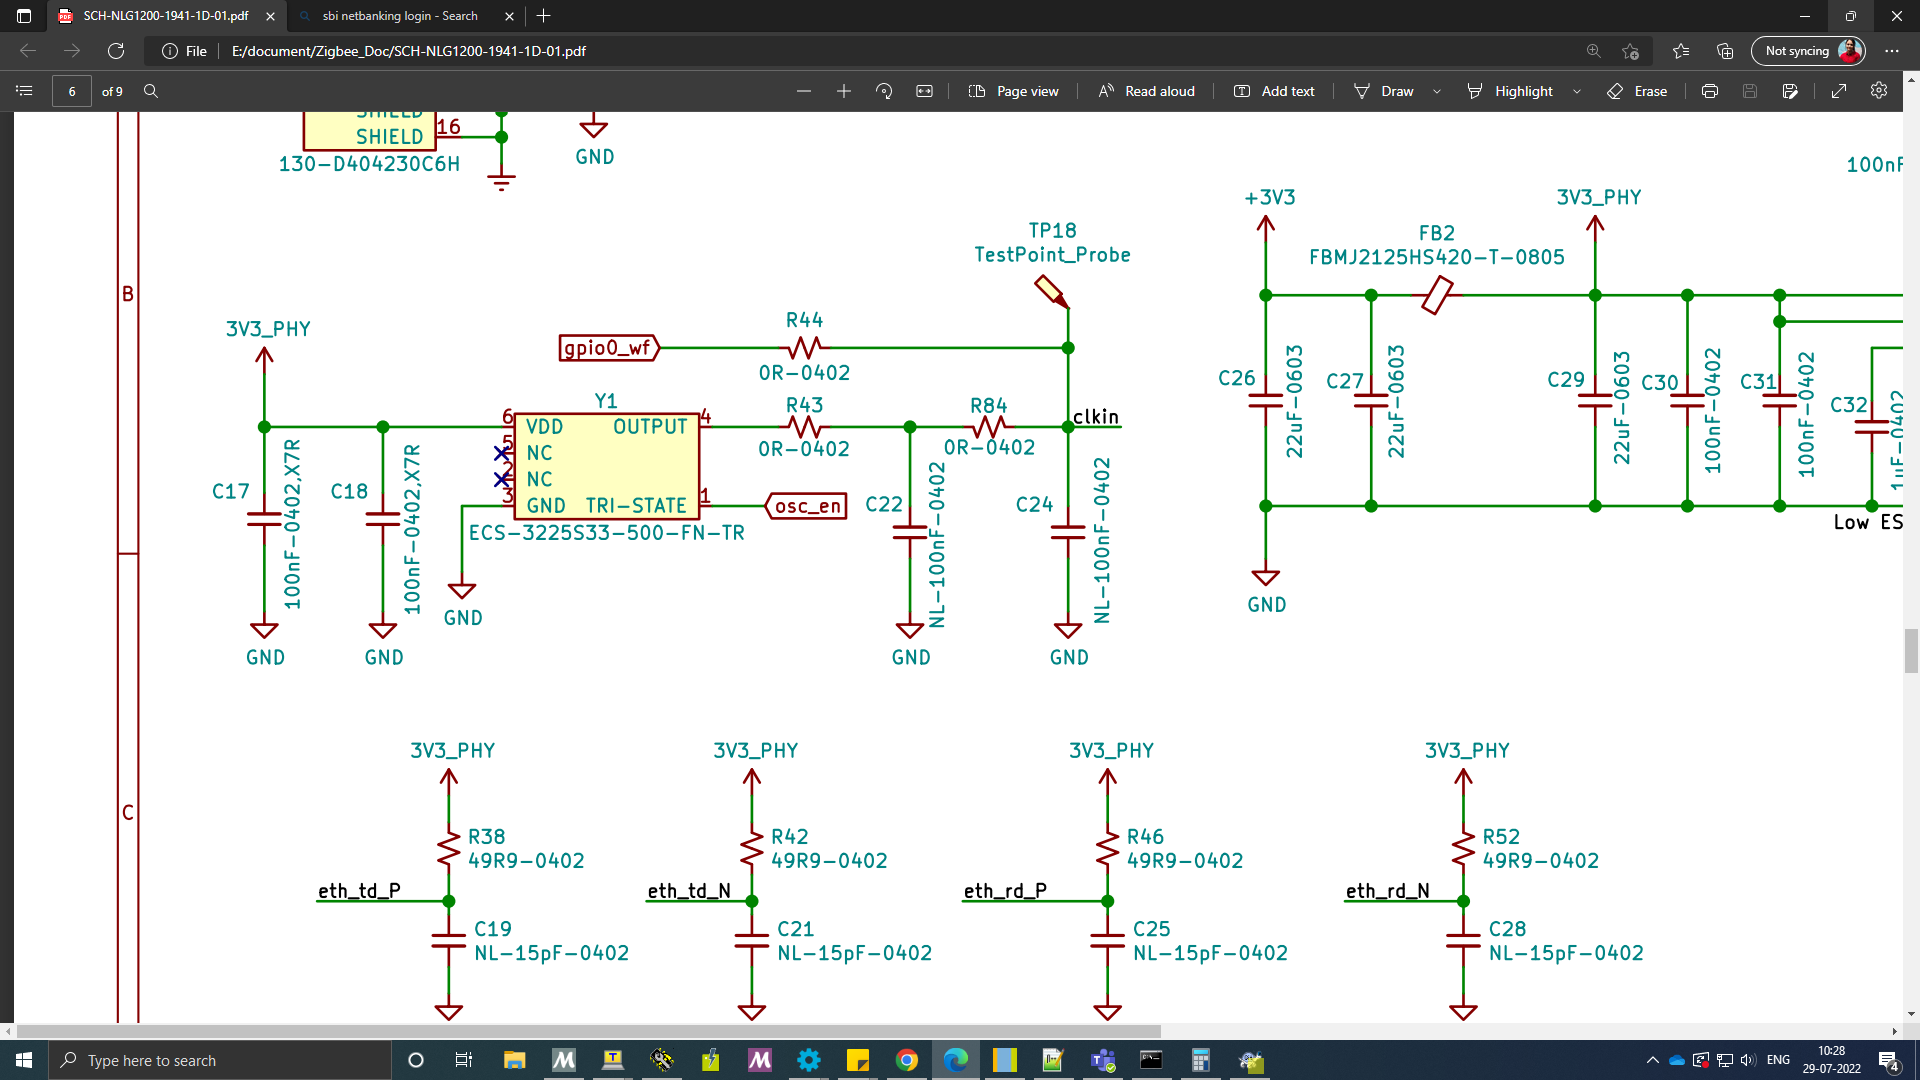
Task: Open the PDF table of contents sidebar
Action: (x=25, y=91)
